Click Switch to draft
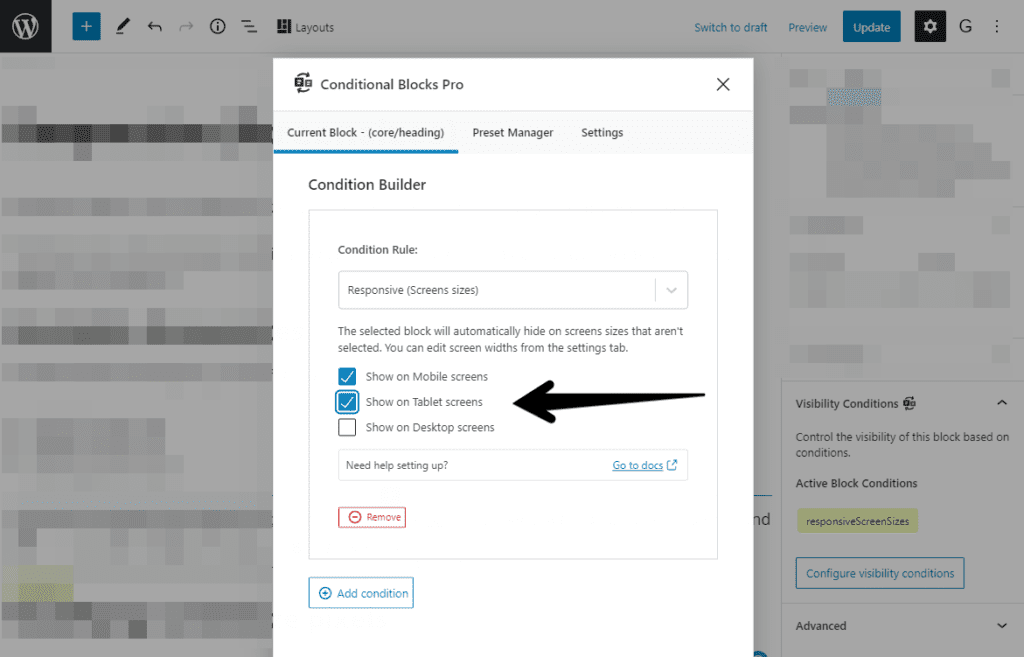Image resolution: width=1024 pixels, height=657 pixels. pos(730,27)
